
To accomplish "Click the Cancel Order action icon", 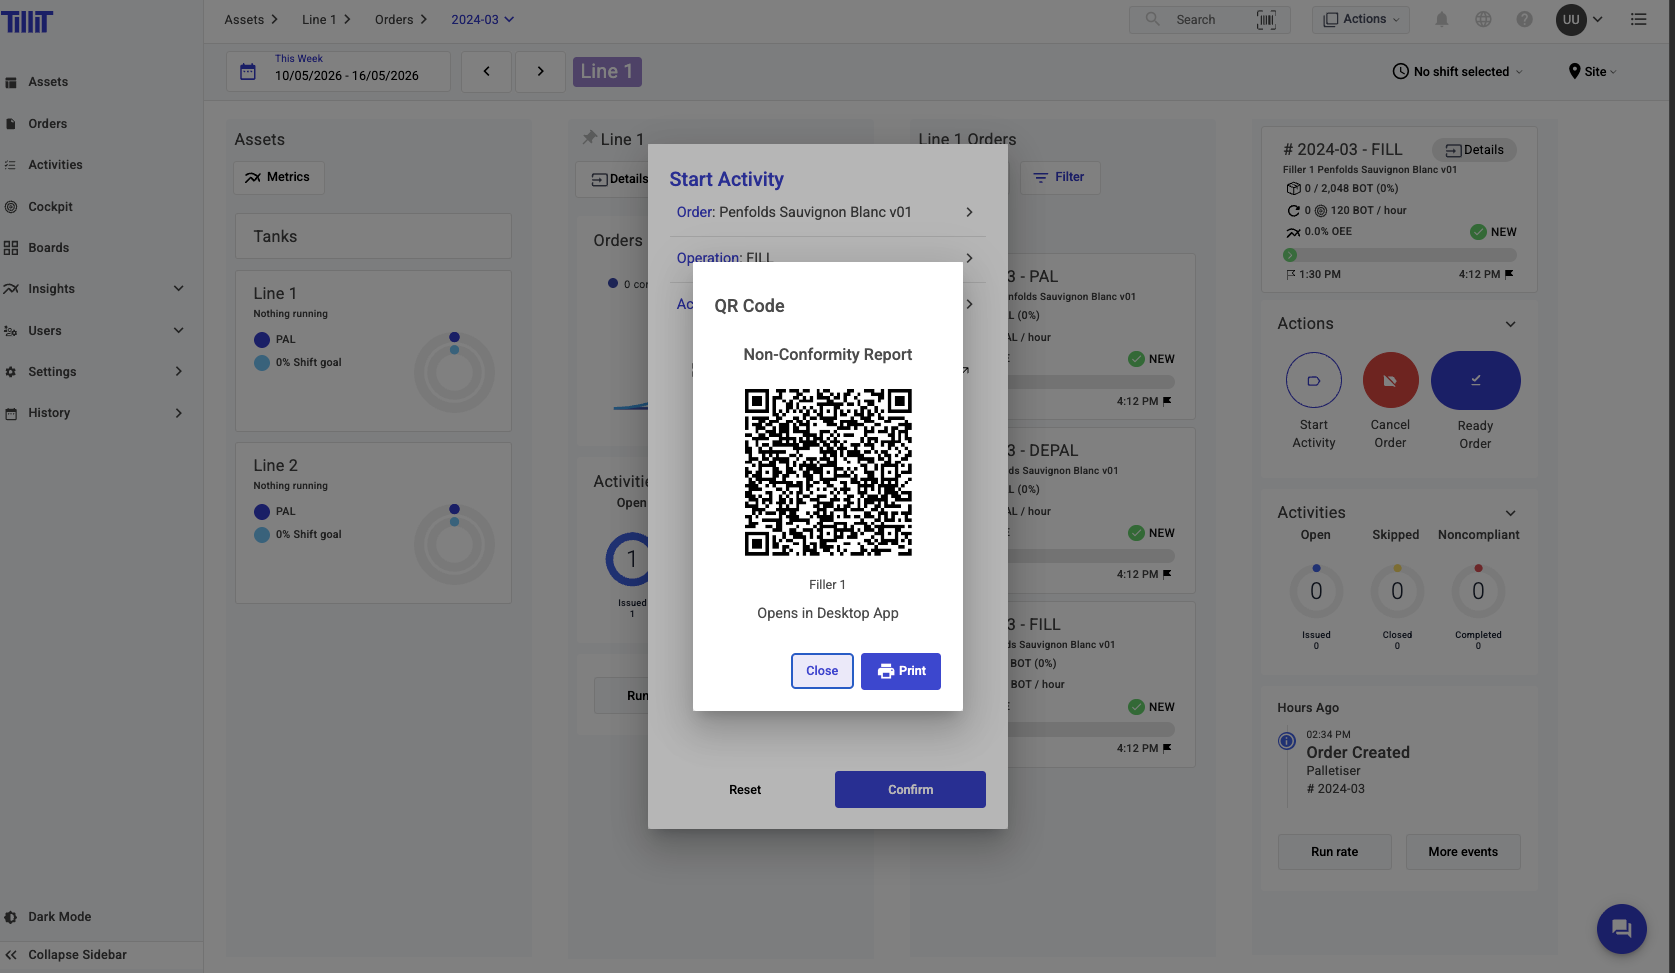I will pyautogui.click(x=1391, y=380).
